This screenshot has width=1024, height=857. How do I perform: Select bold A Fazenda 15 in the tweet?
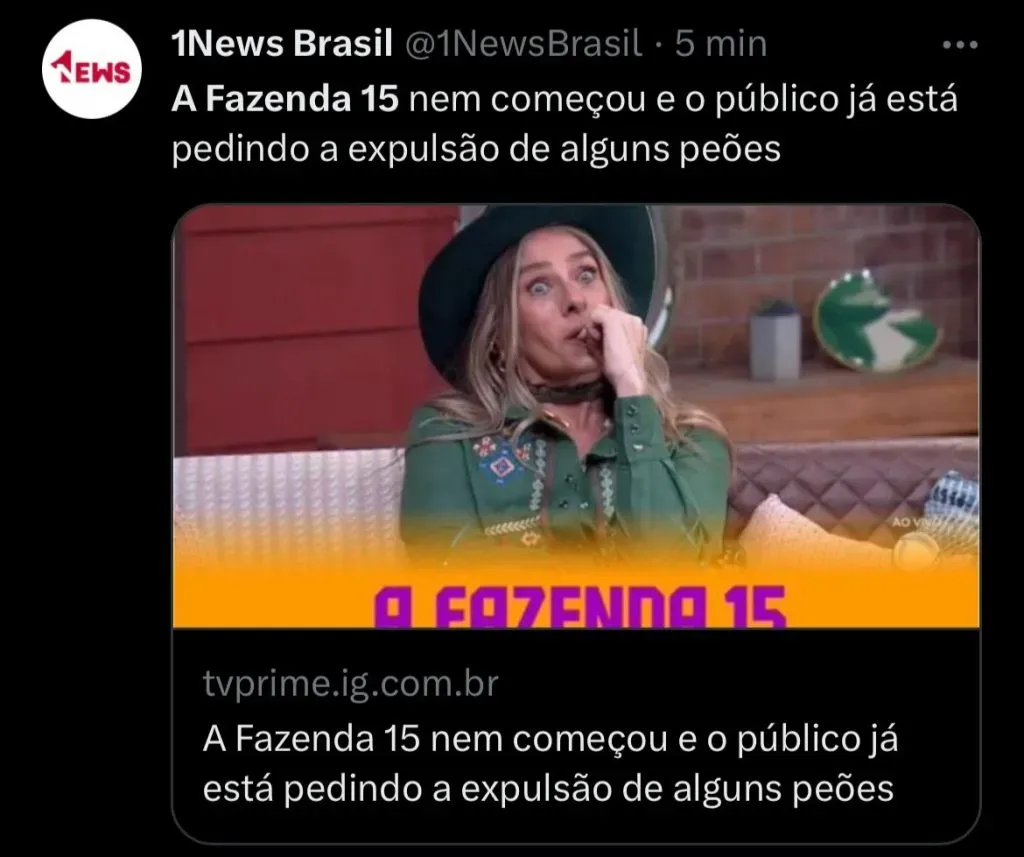[285, 99]
